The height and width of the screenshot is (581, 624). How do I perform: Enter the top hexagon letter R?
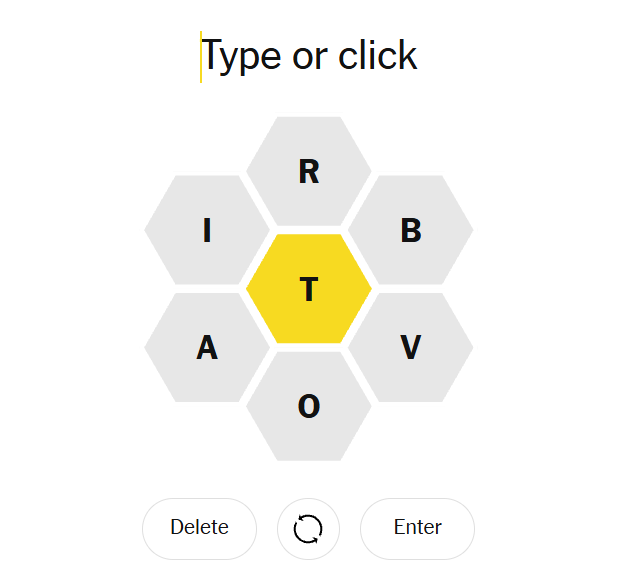point(309,171)
